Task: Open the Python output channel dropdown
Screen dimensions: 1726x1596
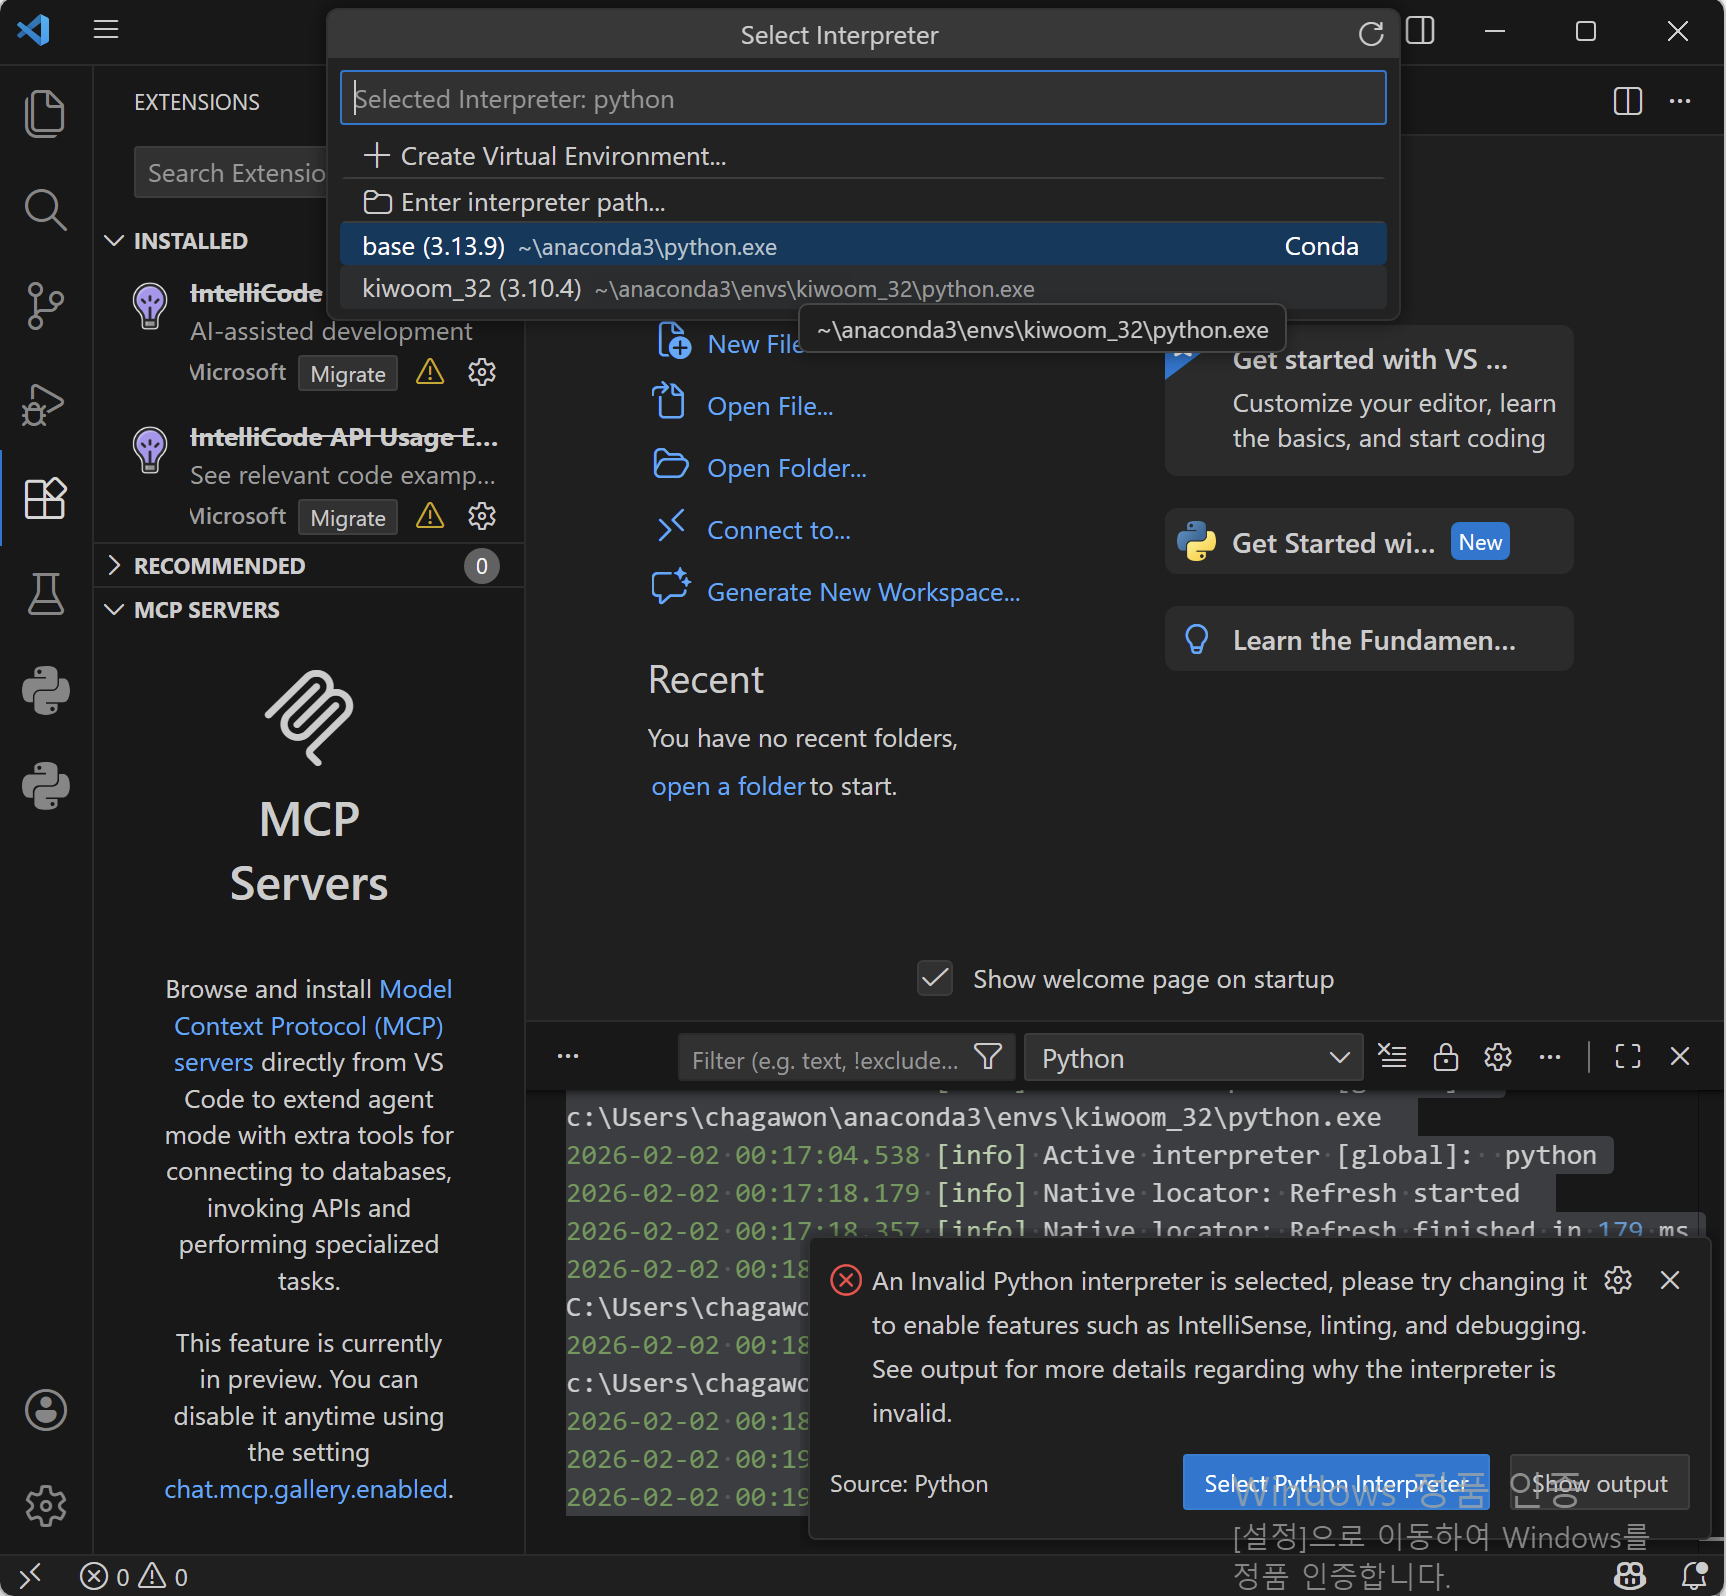Action: click(x=1194, y=1058)
